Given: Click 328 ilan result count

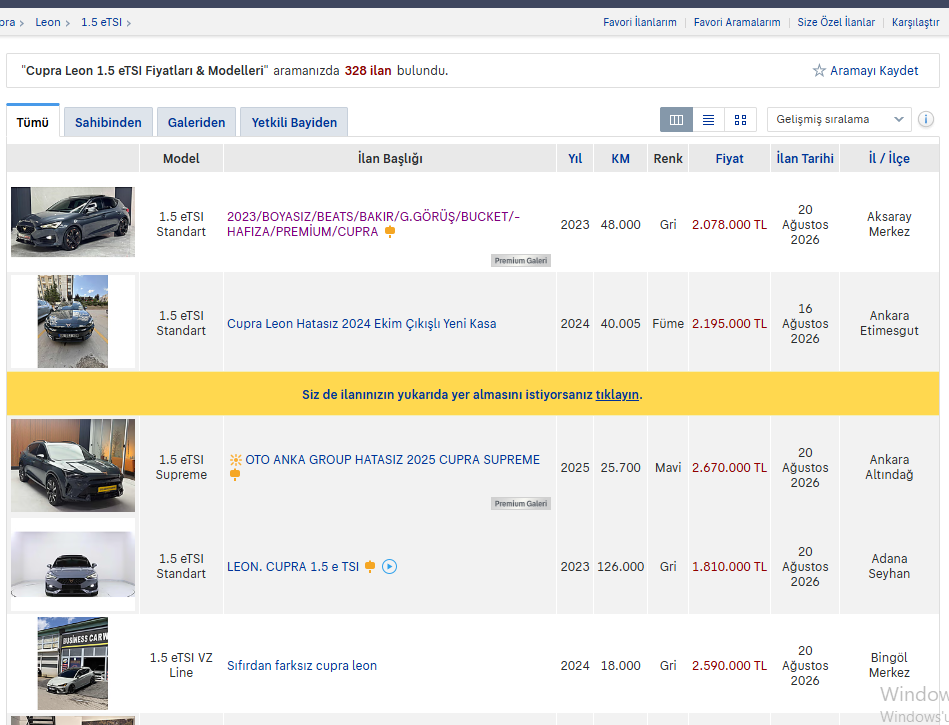Looking at the screenshot, I should click(368, 71).
